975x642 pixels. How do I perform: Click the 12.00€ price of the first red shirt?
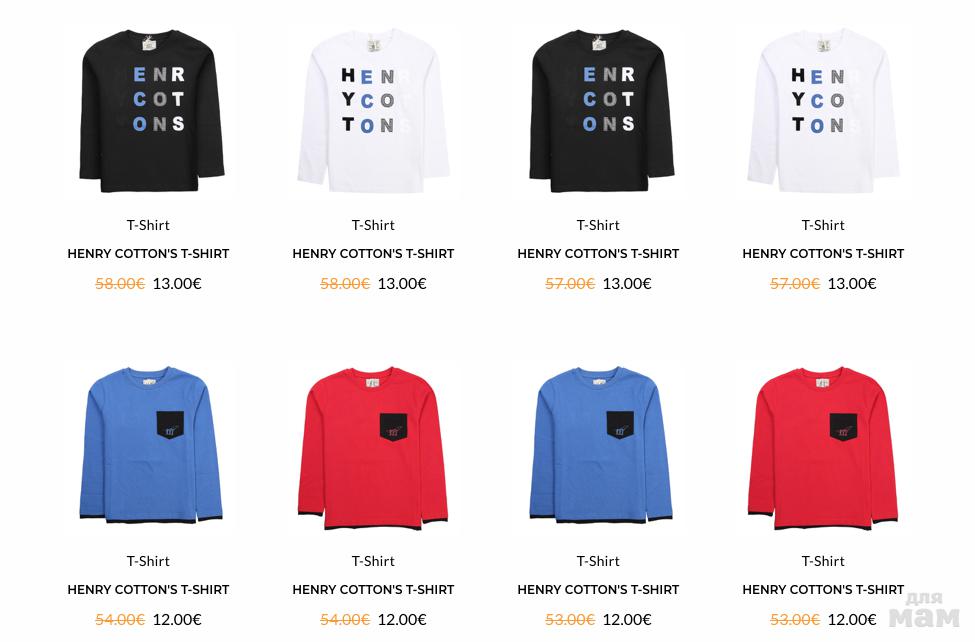(x=402, y=620)
